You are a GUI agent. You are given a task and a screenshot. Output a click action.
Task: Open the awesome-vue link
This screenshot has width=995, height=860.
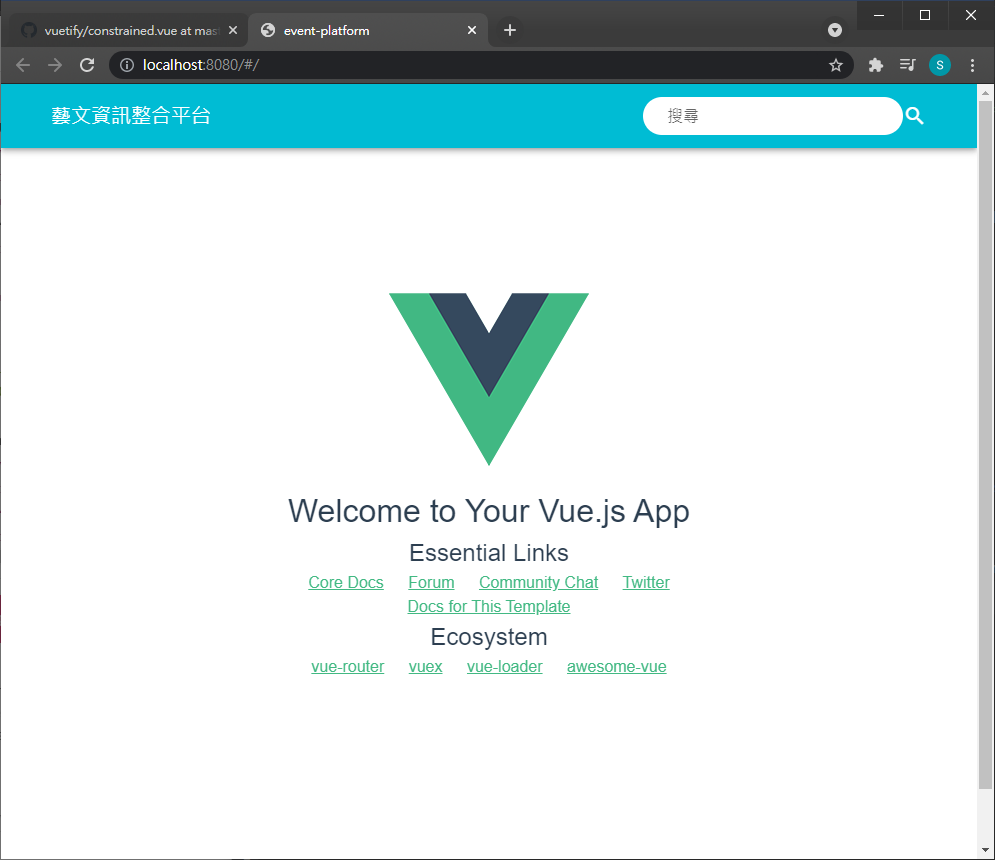click(617, 666)
